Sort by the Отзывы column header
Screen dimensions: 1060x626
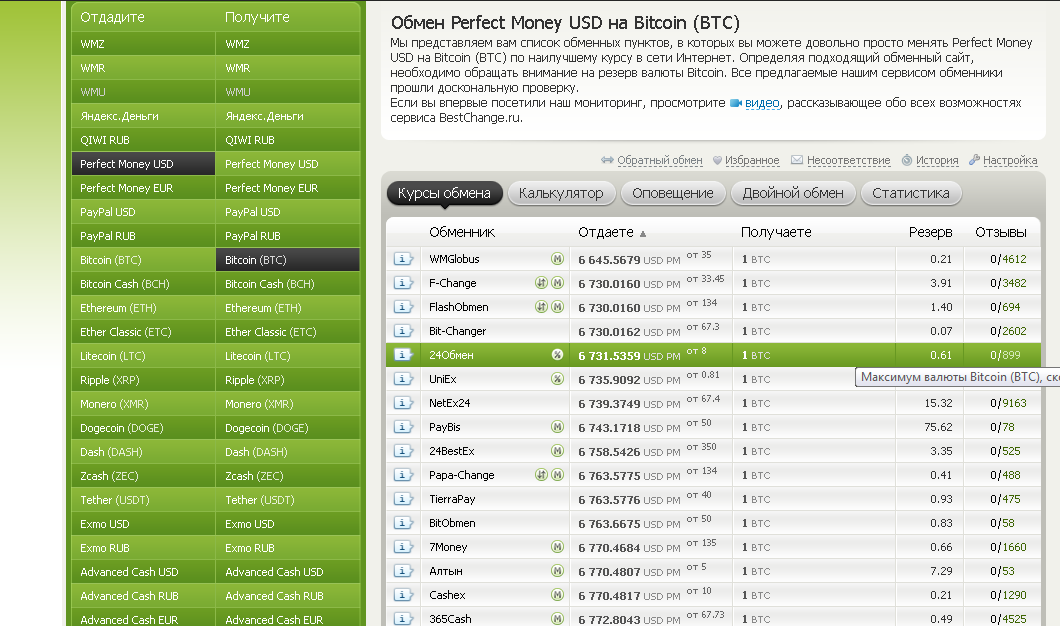pyautogui.click(x=1001, y=233)
